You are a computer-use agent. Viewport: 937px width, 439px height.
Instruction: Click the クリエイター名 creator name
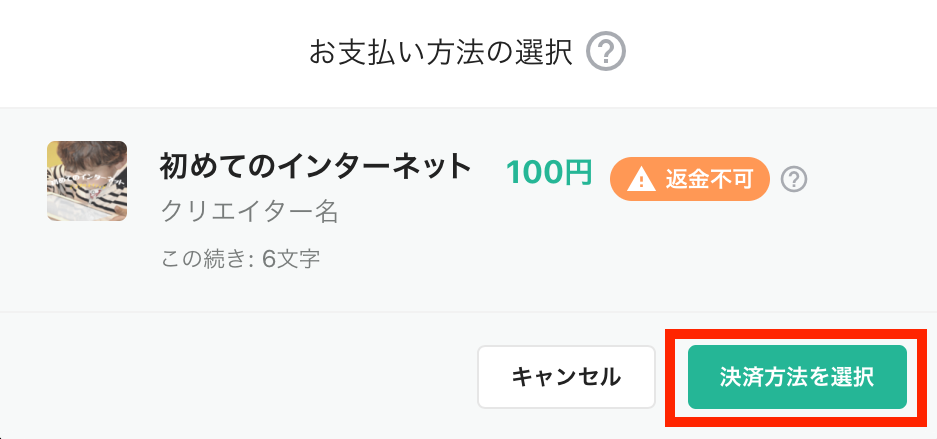tap(250, 211)
